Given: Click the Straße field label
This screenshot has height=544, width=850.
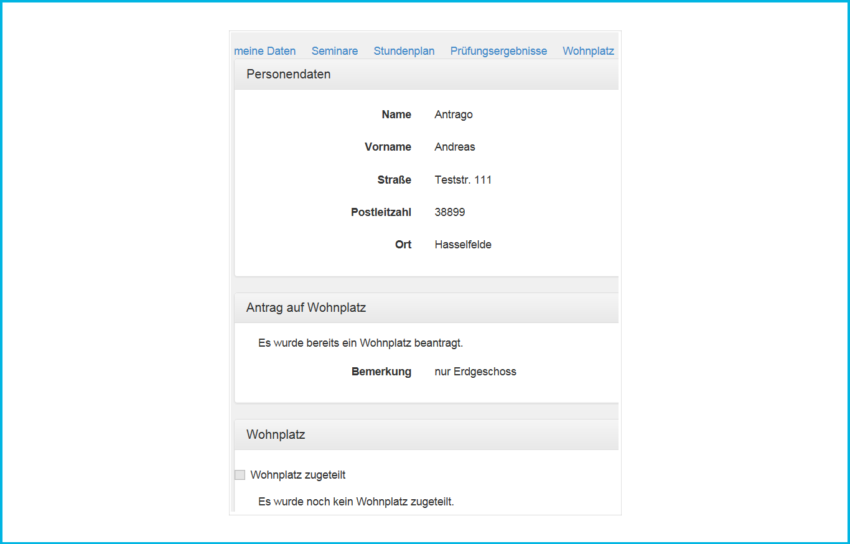Looking at the screenshot, I should pyautogui.click(x=393, y=180).
